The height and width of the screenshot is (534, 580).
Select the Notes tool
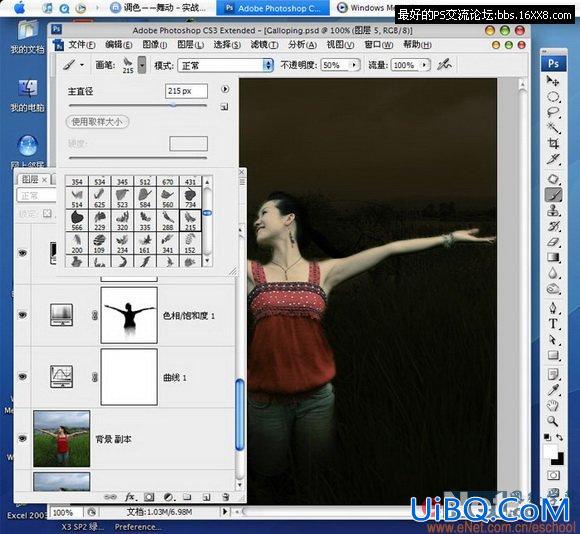click(x=553, y=375)
